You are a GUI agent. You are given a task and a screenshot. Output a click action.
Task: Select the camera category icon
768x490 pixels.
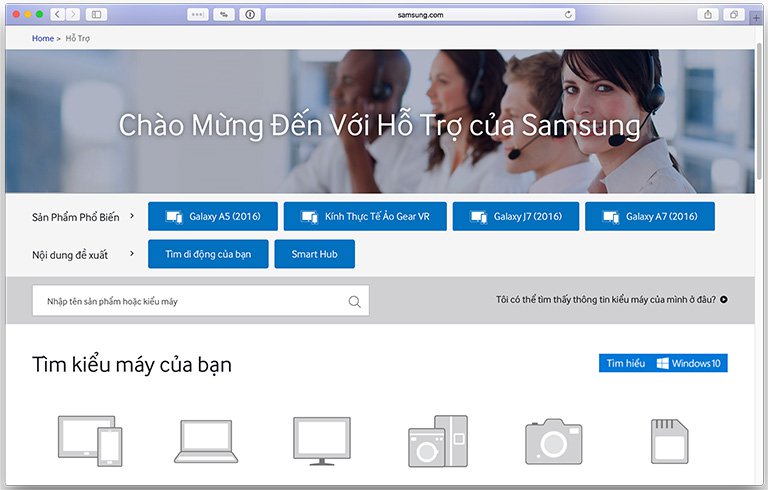click(x=553, y=441)
